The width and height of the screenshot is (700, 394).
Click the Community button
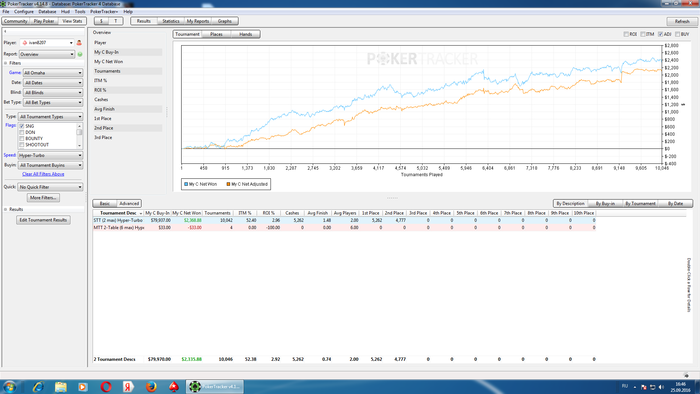(x=16, y=21)
